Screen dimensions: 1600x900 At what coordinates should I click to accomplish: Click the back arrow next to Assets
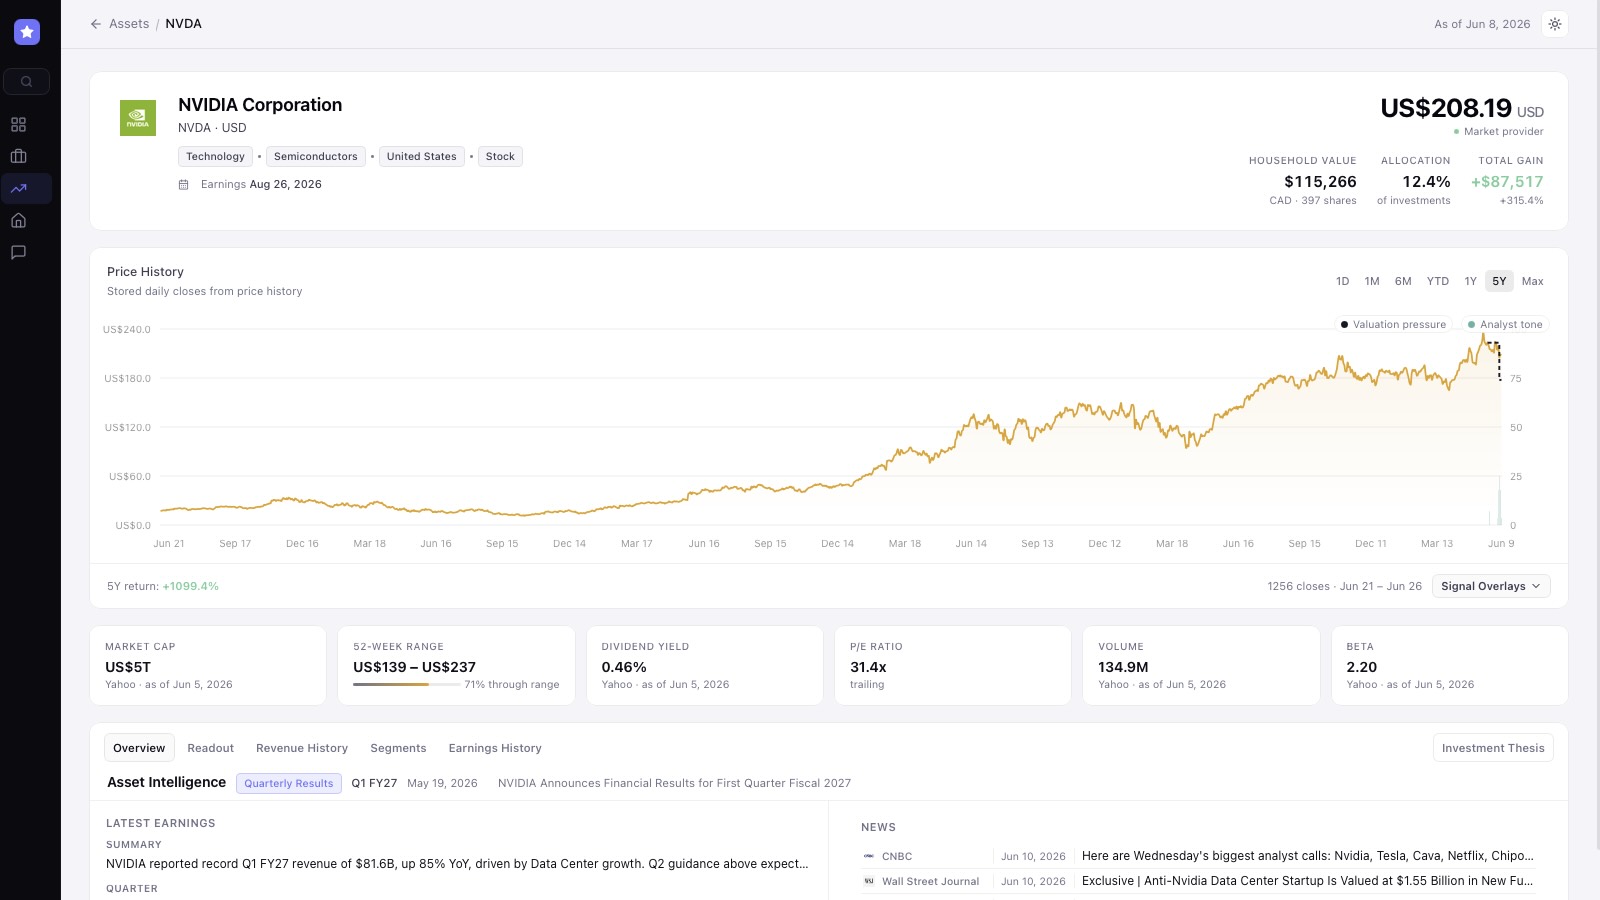click(96, 24)
